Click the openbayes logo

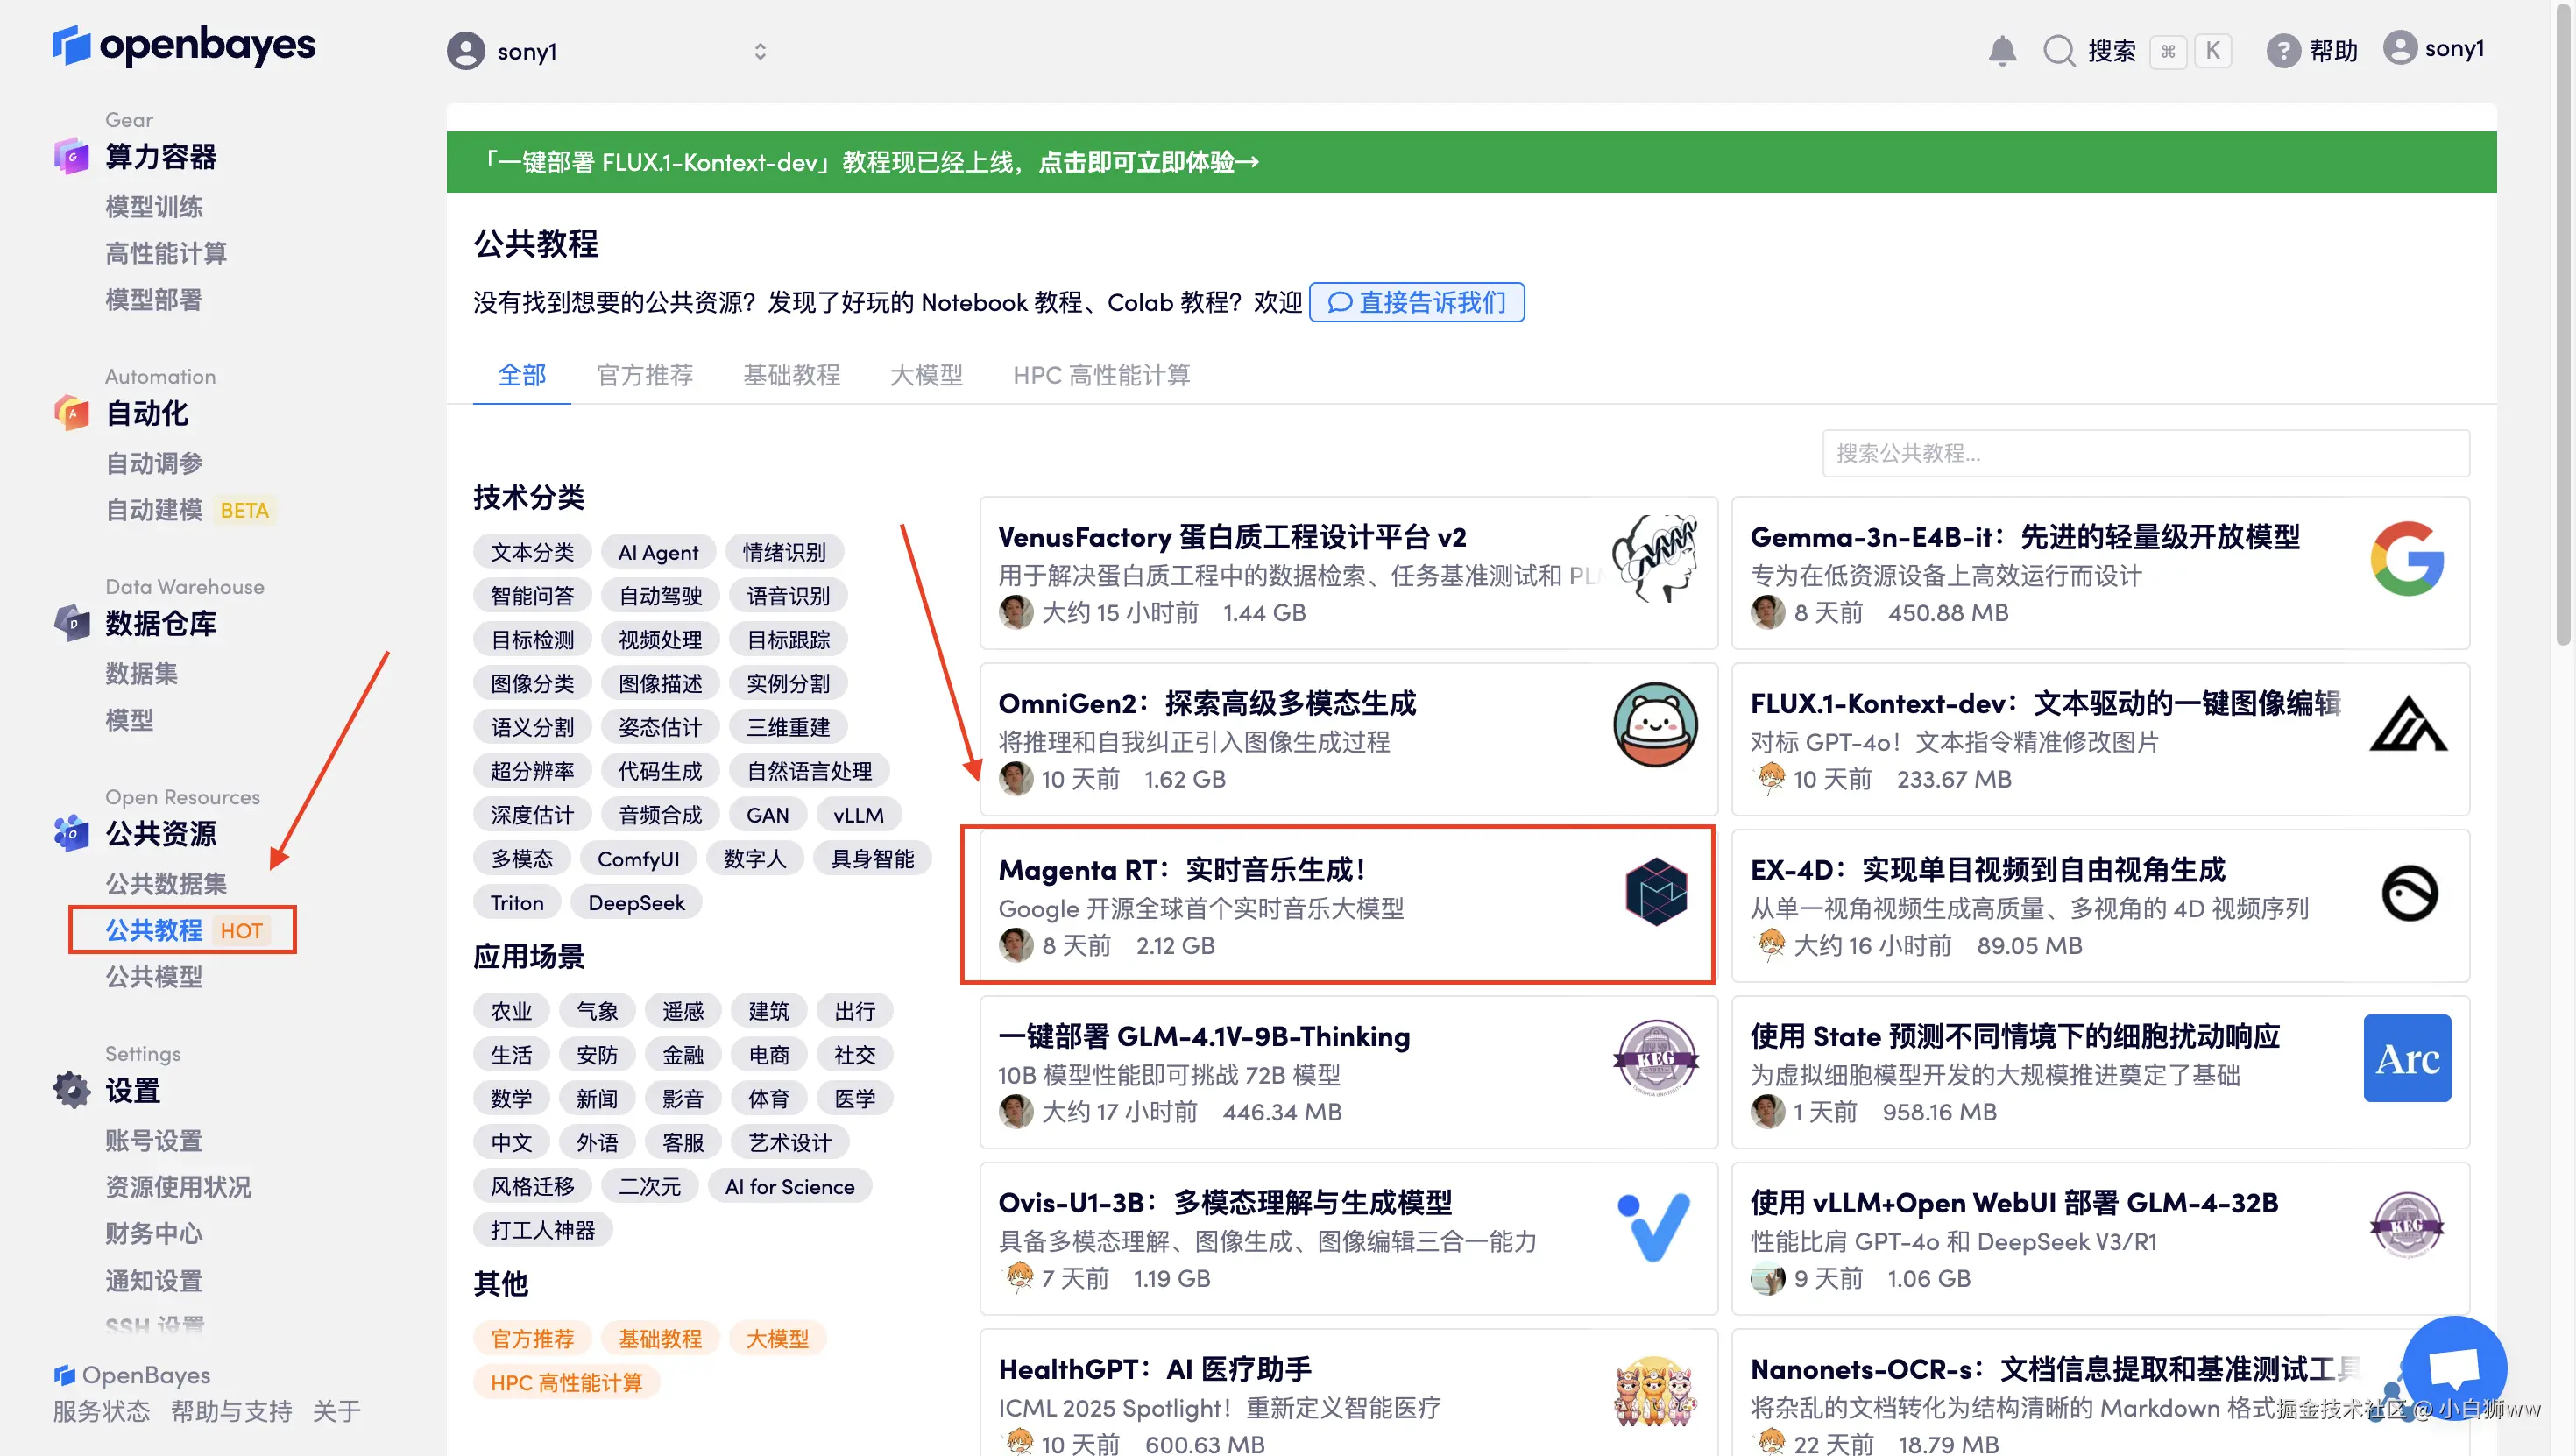pos(184,46)
